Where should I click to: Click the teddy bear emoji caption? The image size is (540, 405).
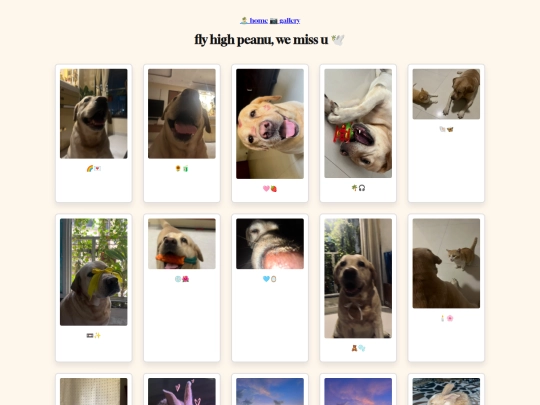[x=358, y=348]
